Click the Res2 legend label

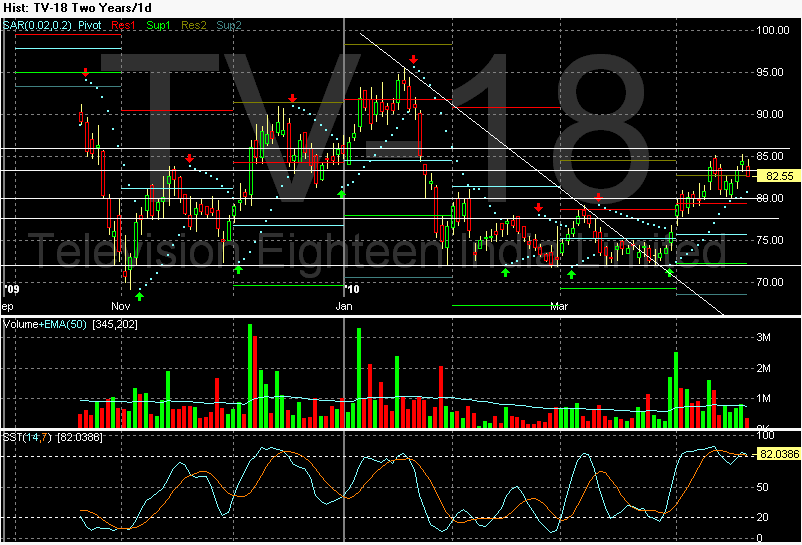point(193,25)
